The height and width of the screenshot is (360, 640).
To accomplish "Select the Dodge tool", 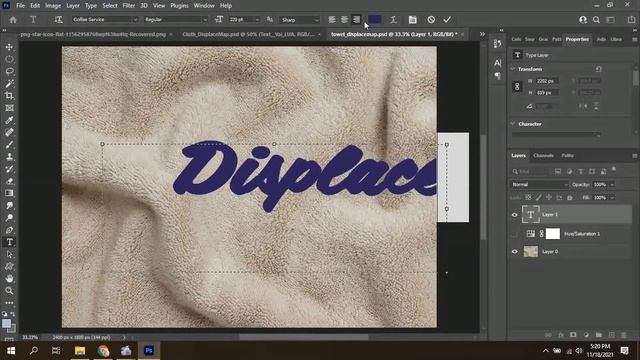I will point(9,218).
